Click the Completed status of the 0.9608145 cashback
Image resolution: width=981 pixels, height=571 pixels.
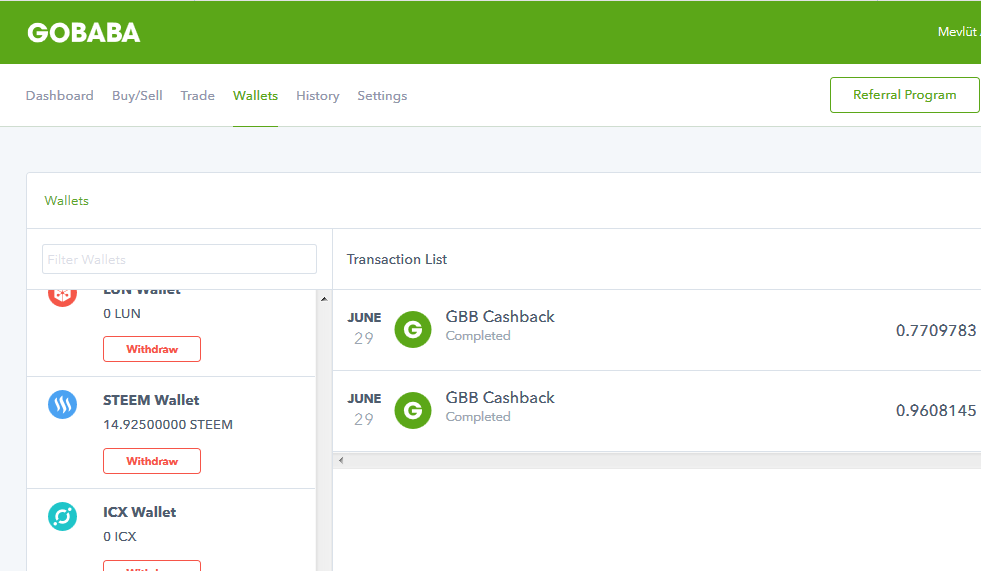point(478,417)
